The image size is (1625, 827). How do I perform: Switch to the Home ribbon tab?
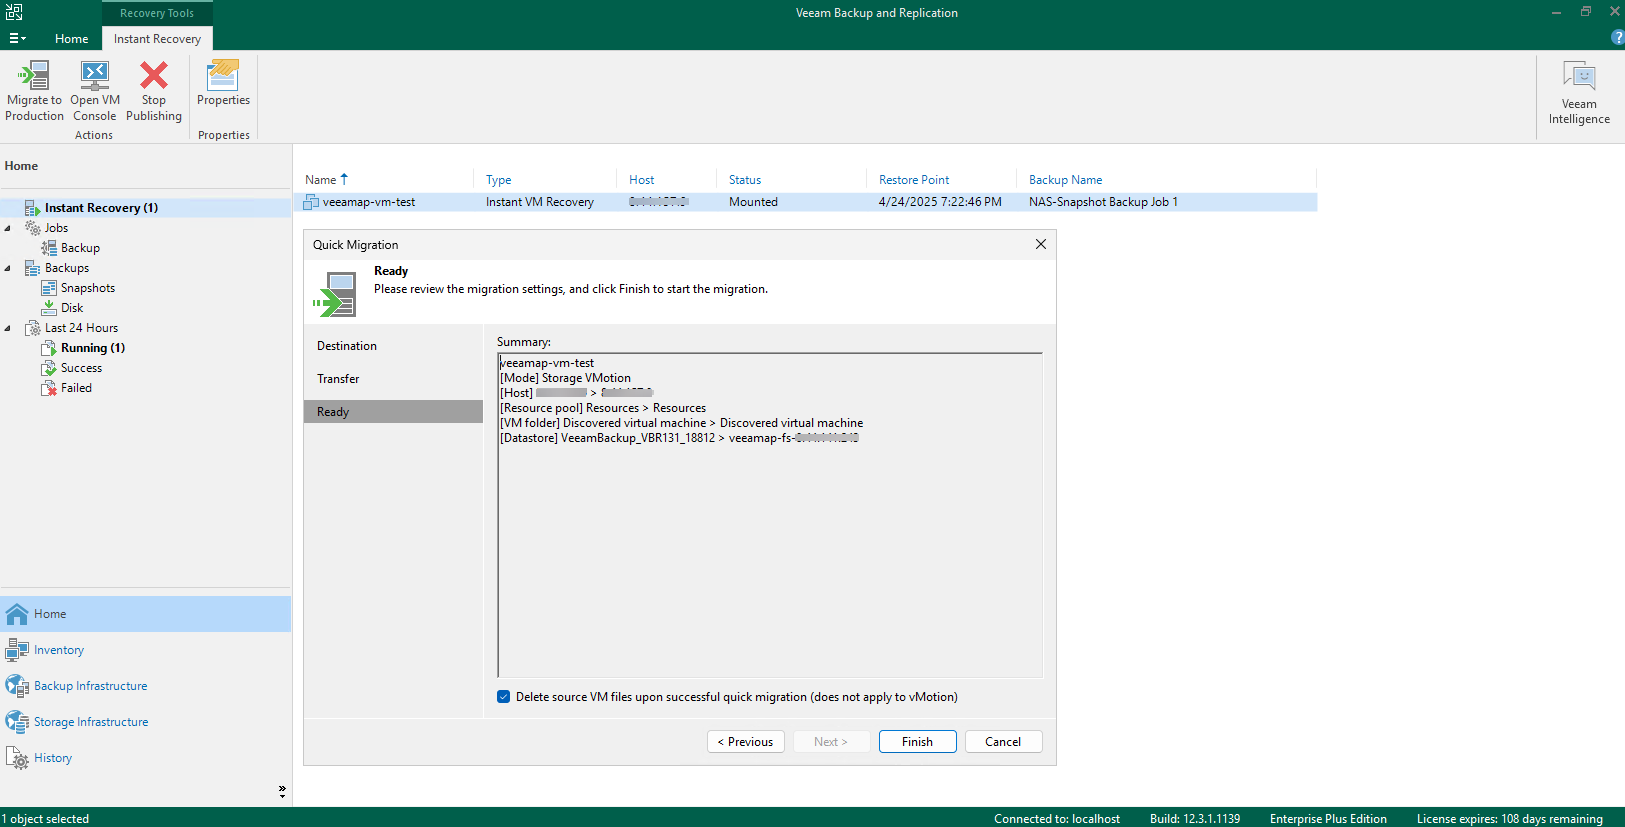click(x=71, y=39)
